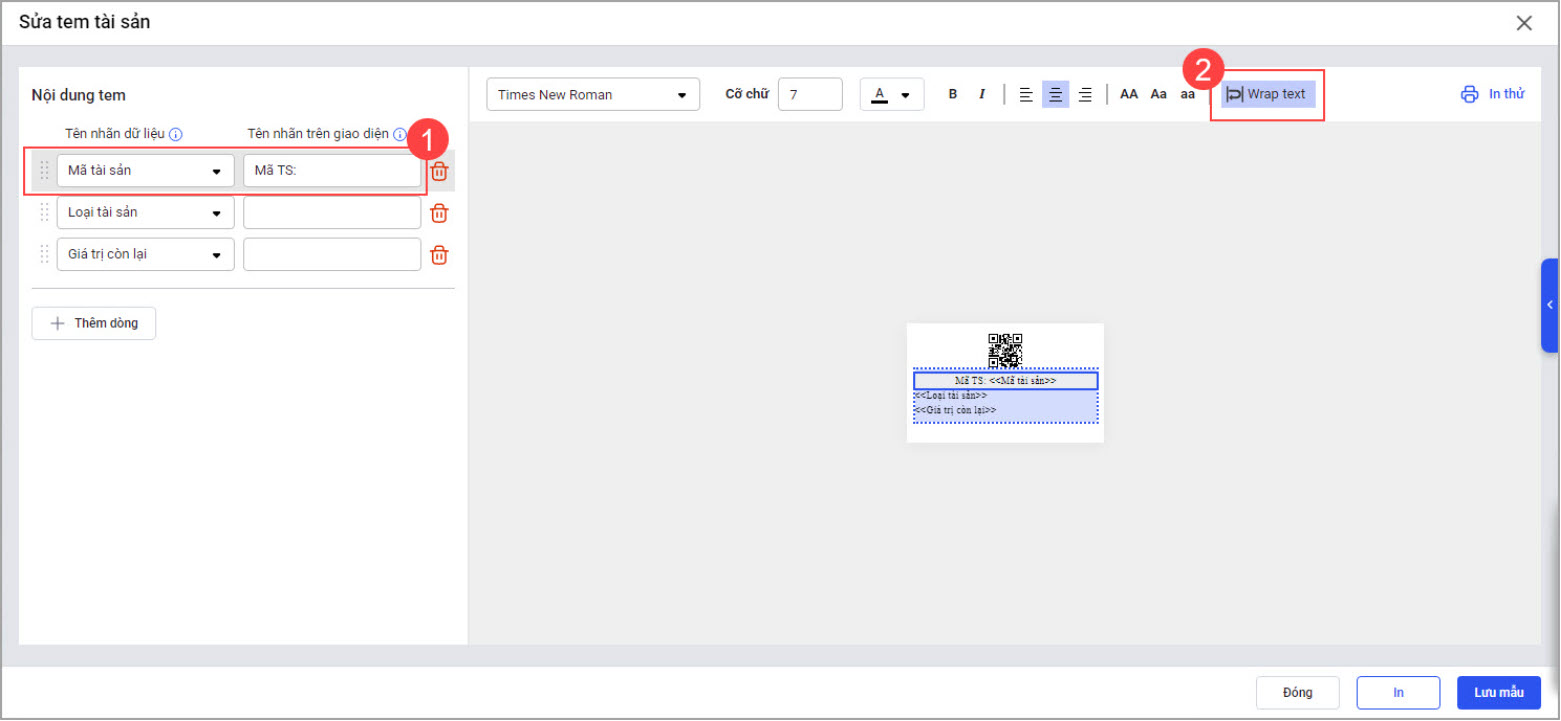Toggle the Wrap text option
Screen dimensions: 1561x721
1266,94
